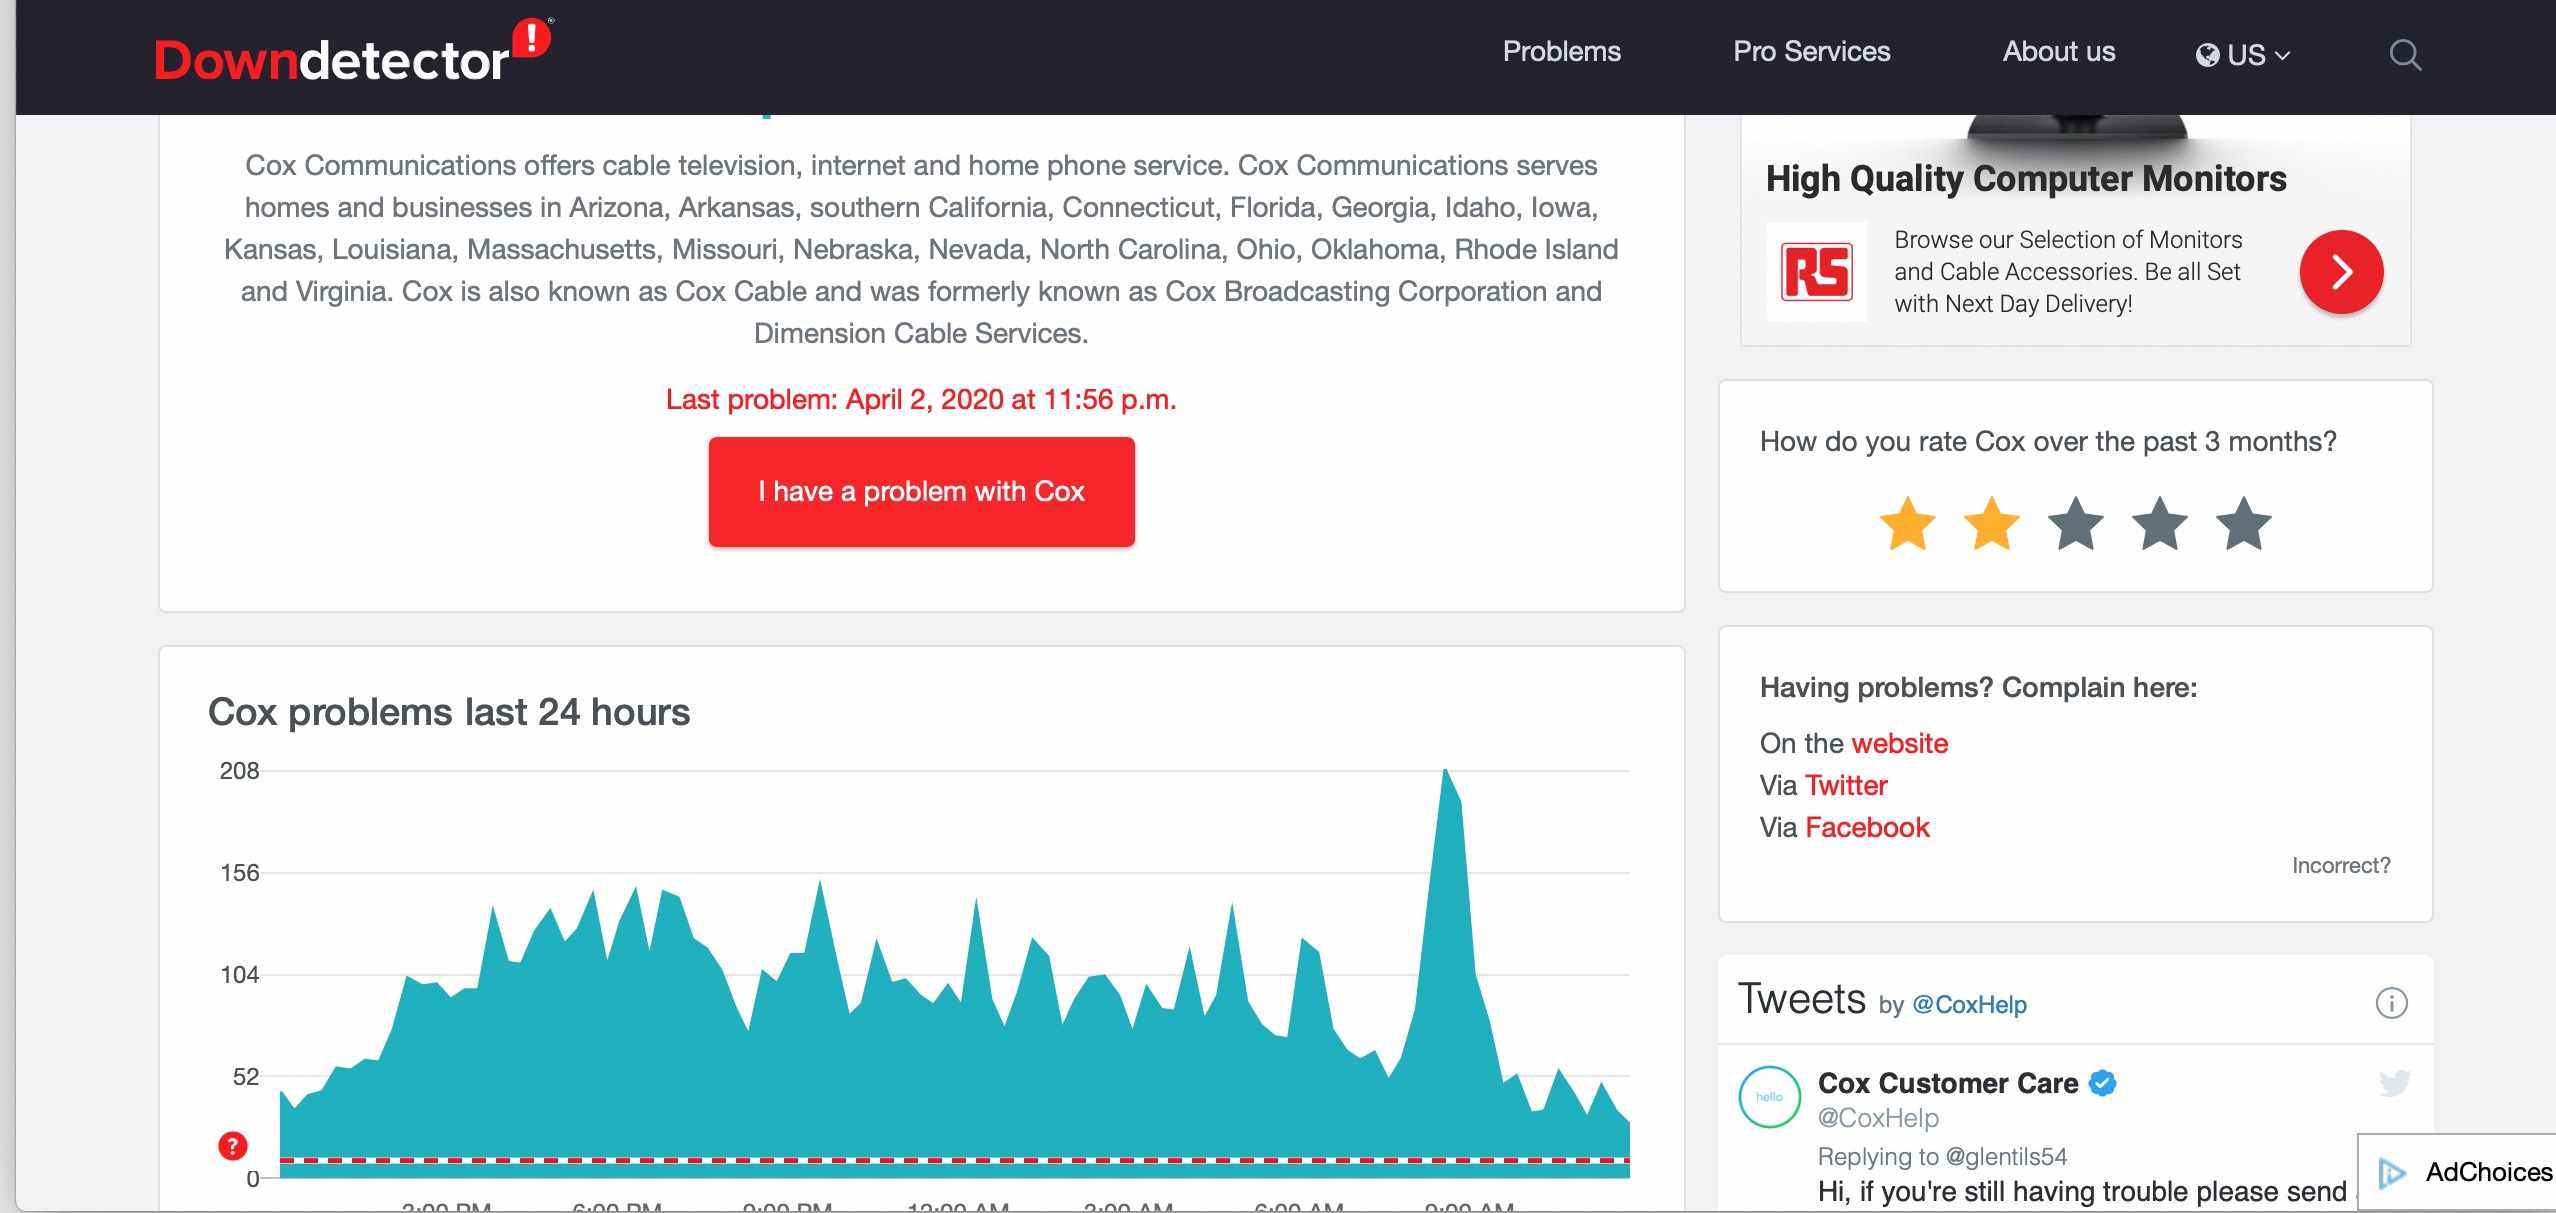The width and height of the screenshot is (2556, 1213).
Task: Click the AdChoices icon
Action: 2392,1172
